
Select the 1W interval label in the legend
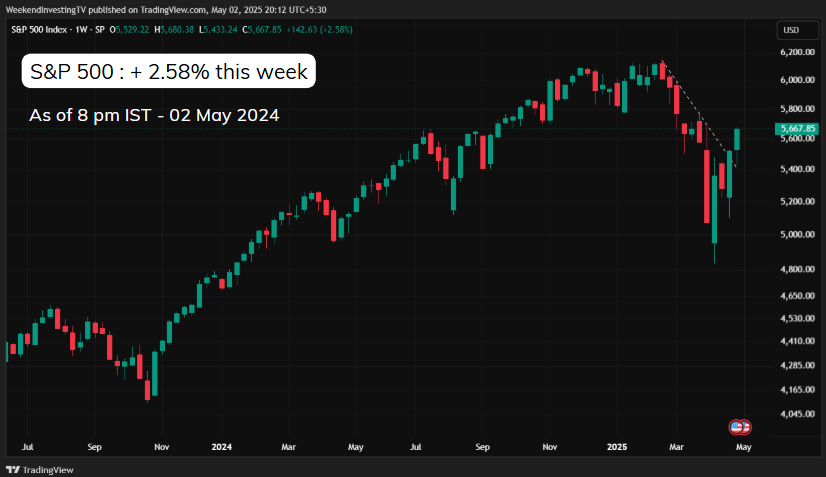point(81,30)
